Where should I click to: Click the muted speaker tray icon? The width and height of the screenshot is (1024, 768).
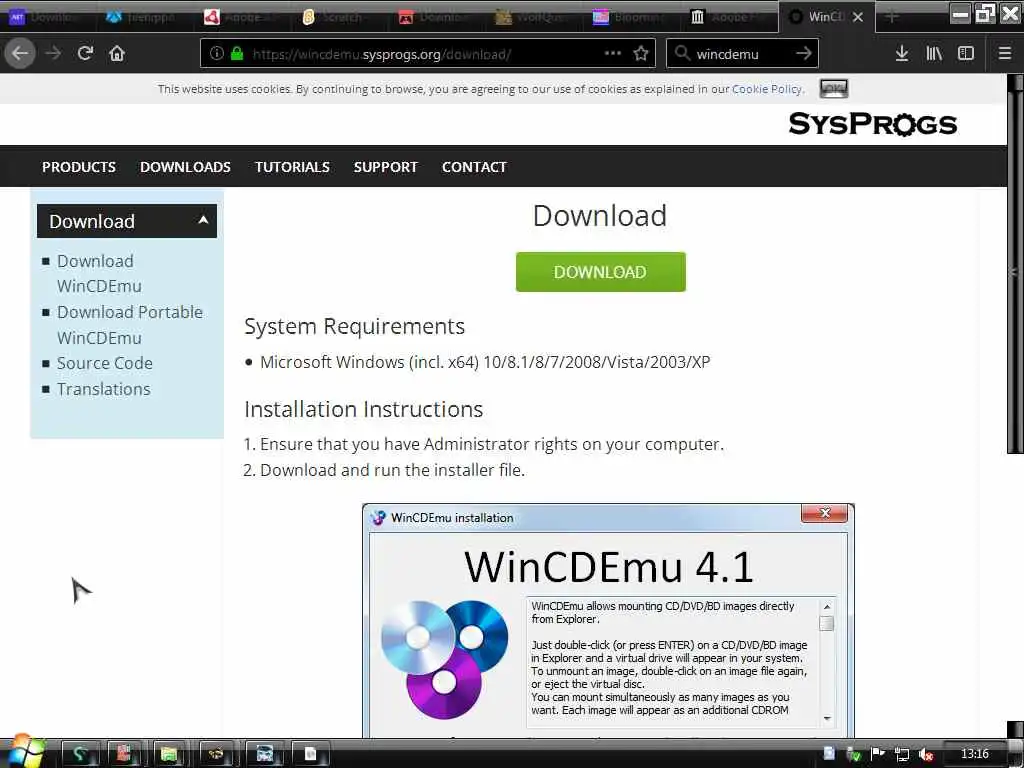coord(926,755)
